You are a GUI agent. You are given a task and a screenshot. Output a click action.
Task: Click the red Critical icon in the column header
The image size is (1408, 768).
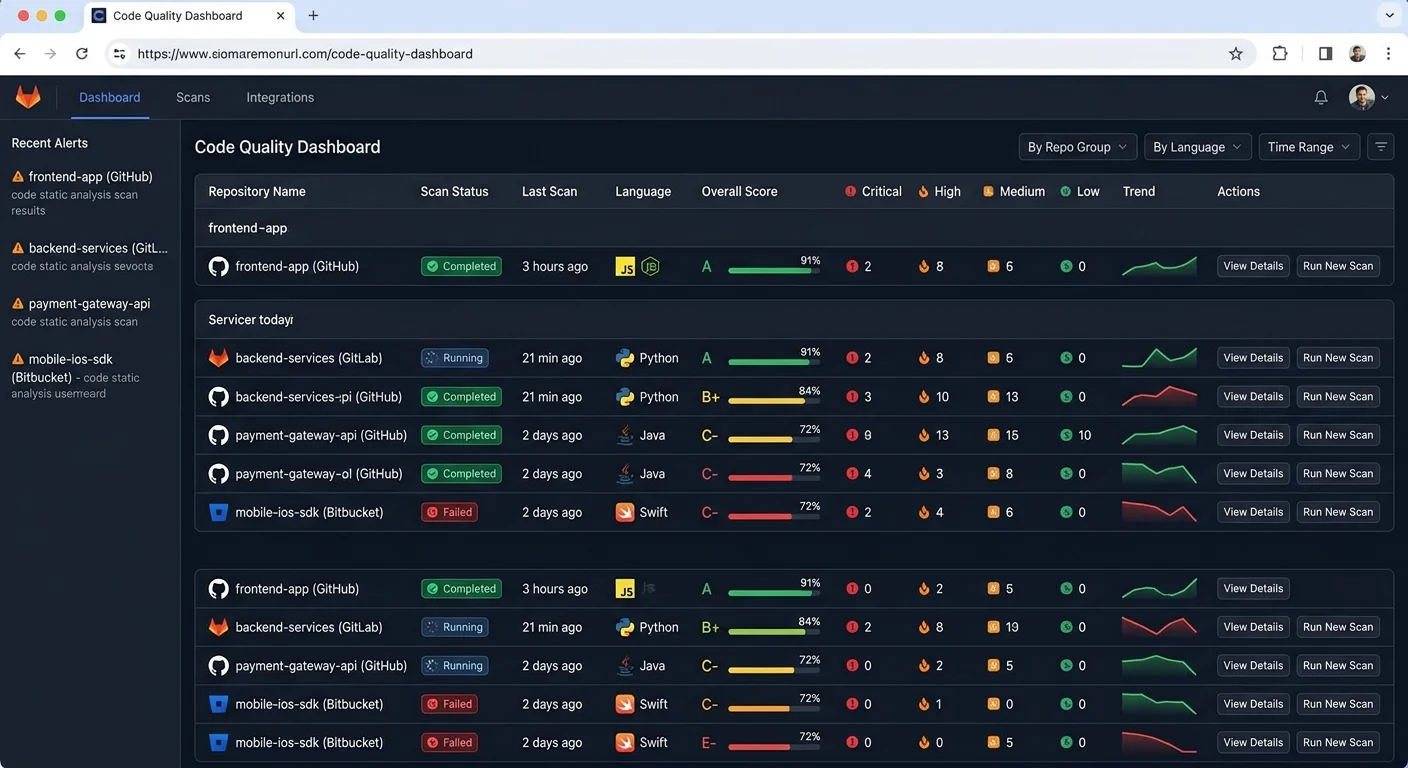pyautogui.click(x=851, y=192)
